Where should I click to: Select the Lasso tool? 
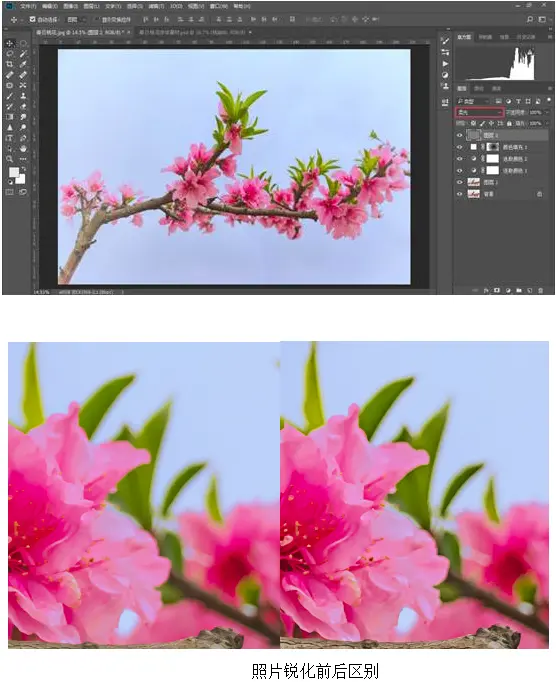[x=10, y=53]
